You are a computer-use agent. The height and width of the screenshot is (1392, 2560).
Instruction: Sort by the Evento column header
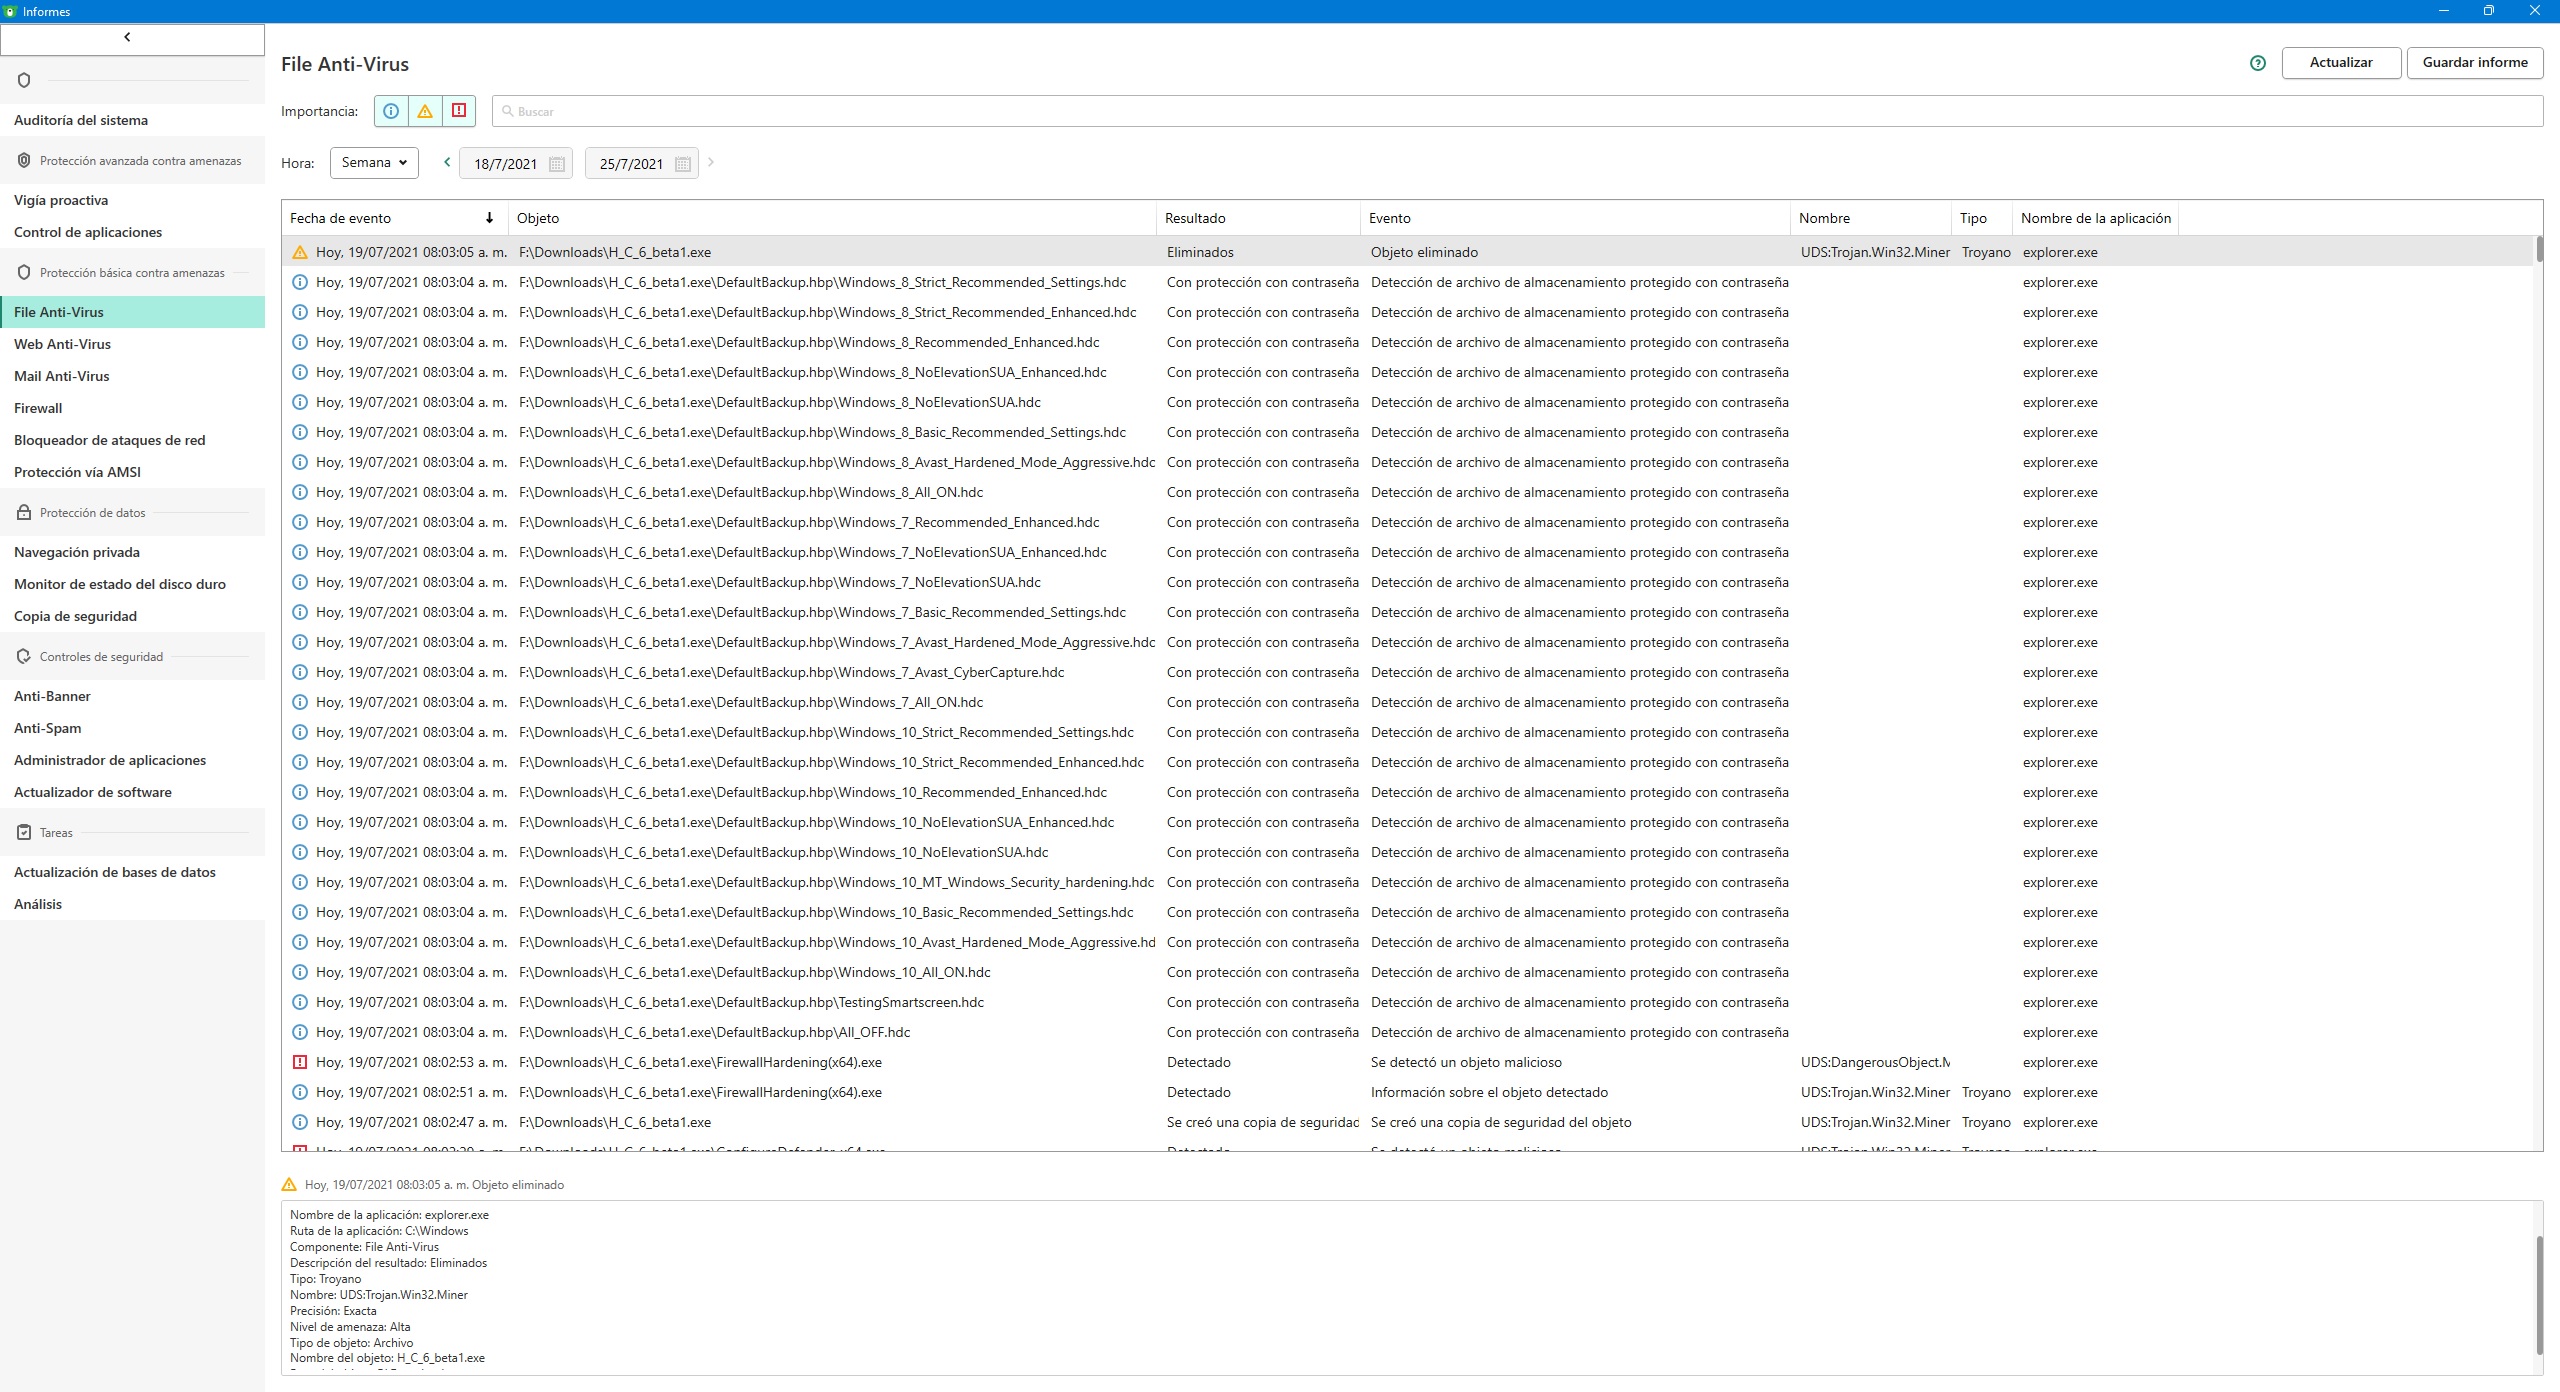pos(1389,218)
